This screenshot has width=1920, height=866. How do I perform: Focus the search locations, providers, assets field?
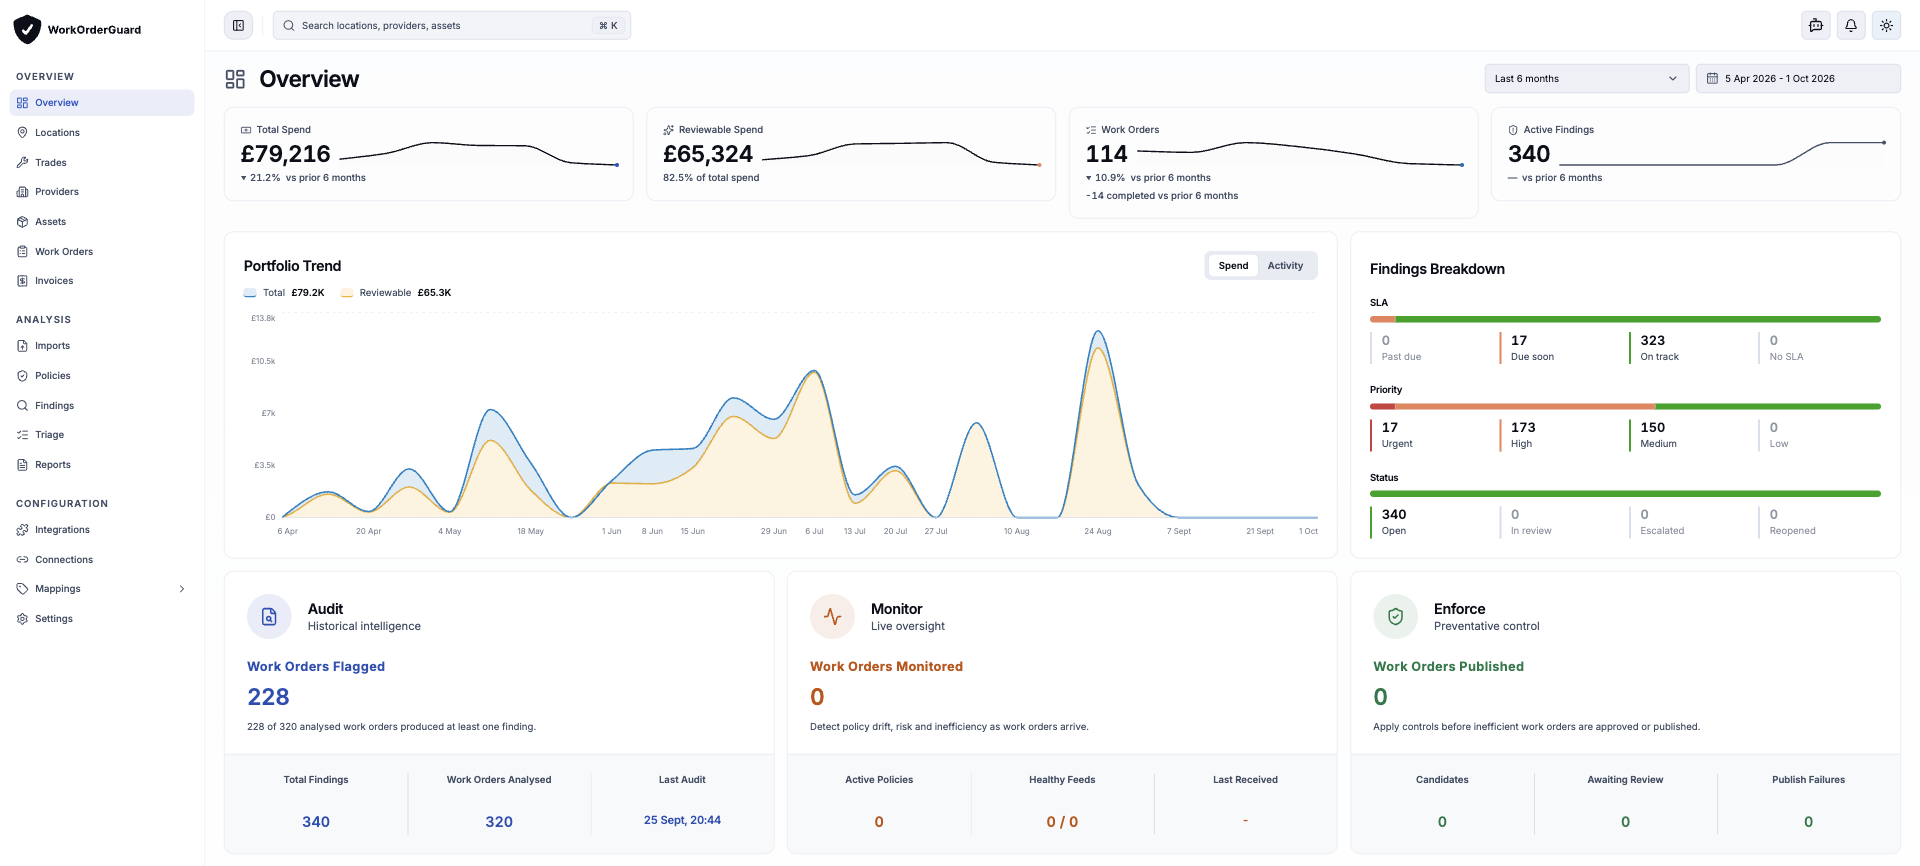[x=452, y=26]
